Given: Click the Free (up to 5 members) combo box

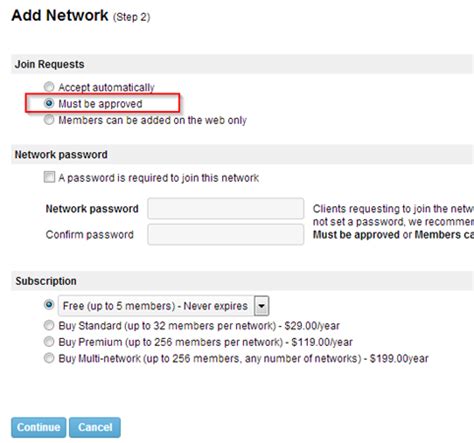Looking at the screenshot, I should pos(164,306).
